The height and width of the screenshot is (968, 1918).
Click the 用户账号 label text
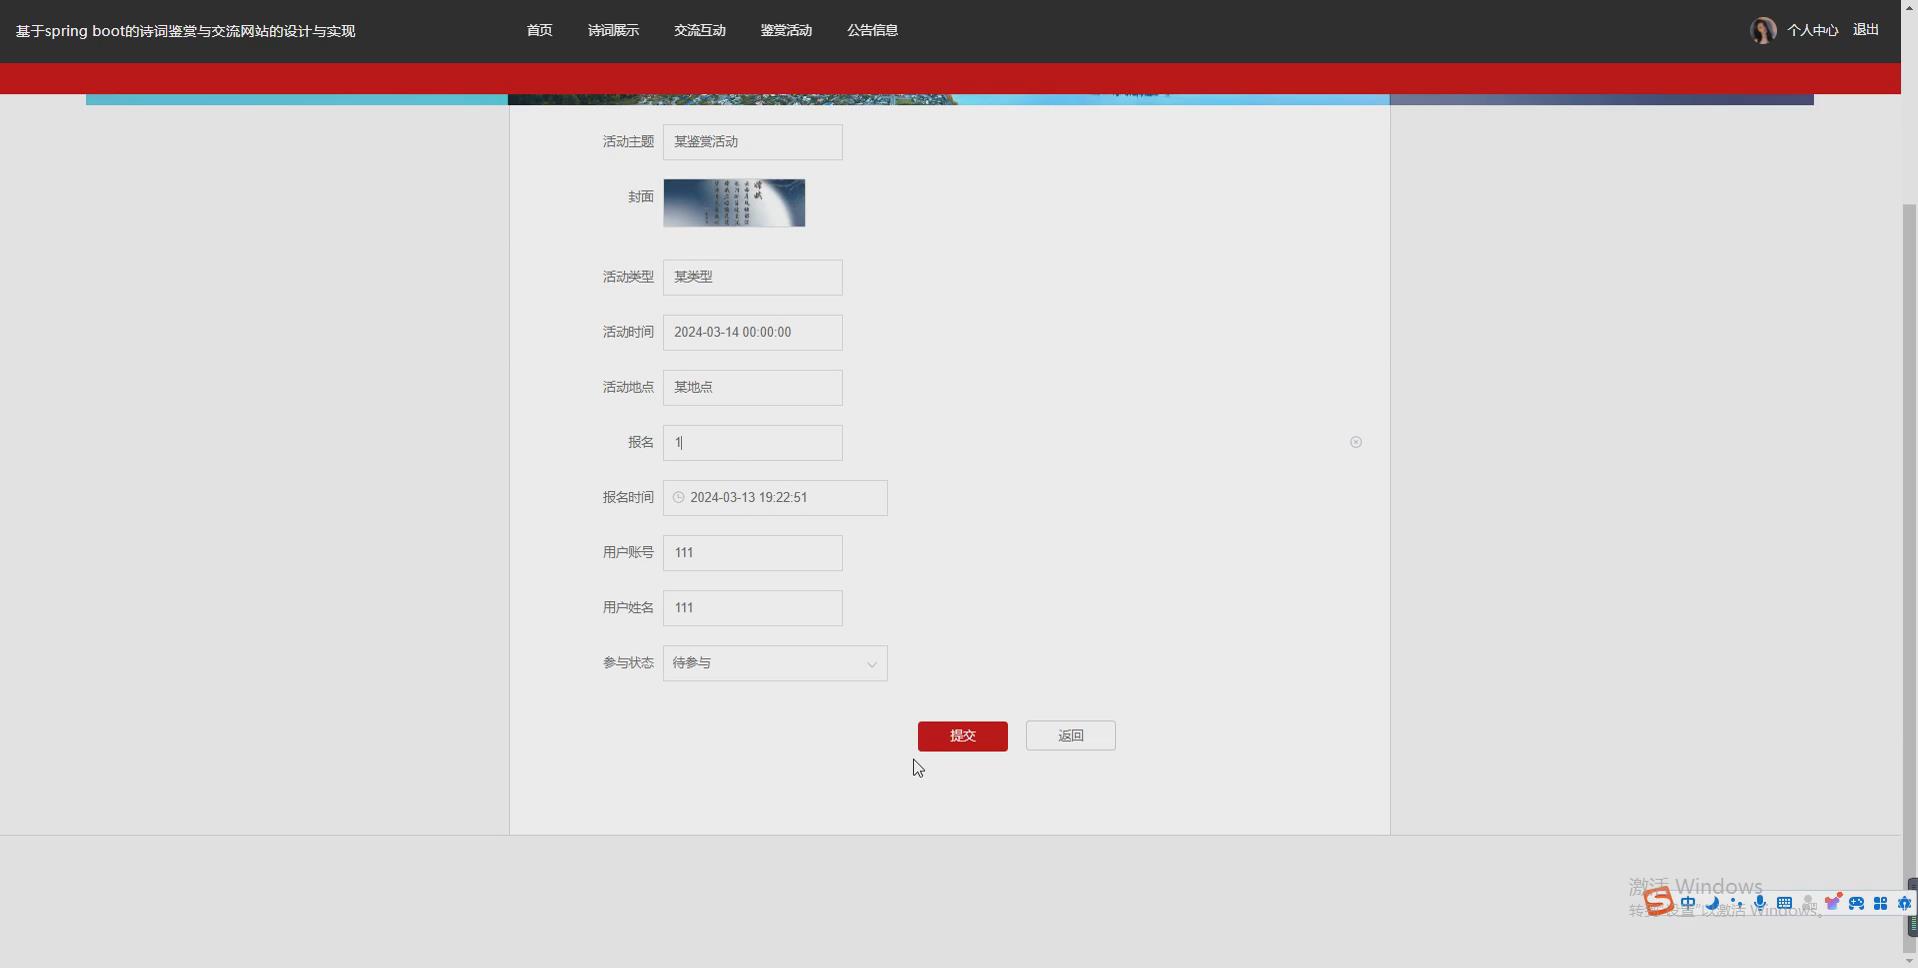pos(628,552)
